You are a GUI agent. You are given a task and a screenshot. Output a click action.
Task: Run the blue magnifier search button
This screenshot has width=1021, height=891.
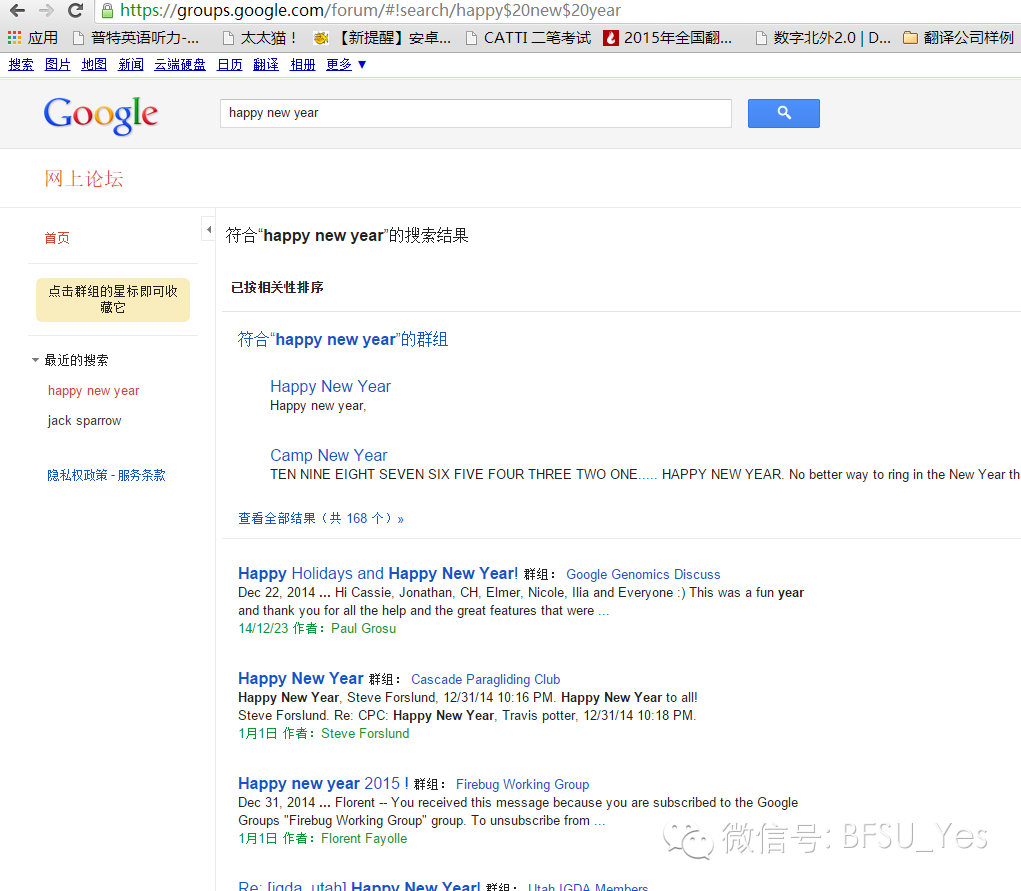pyautogui.click(x=783, y=113)
